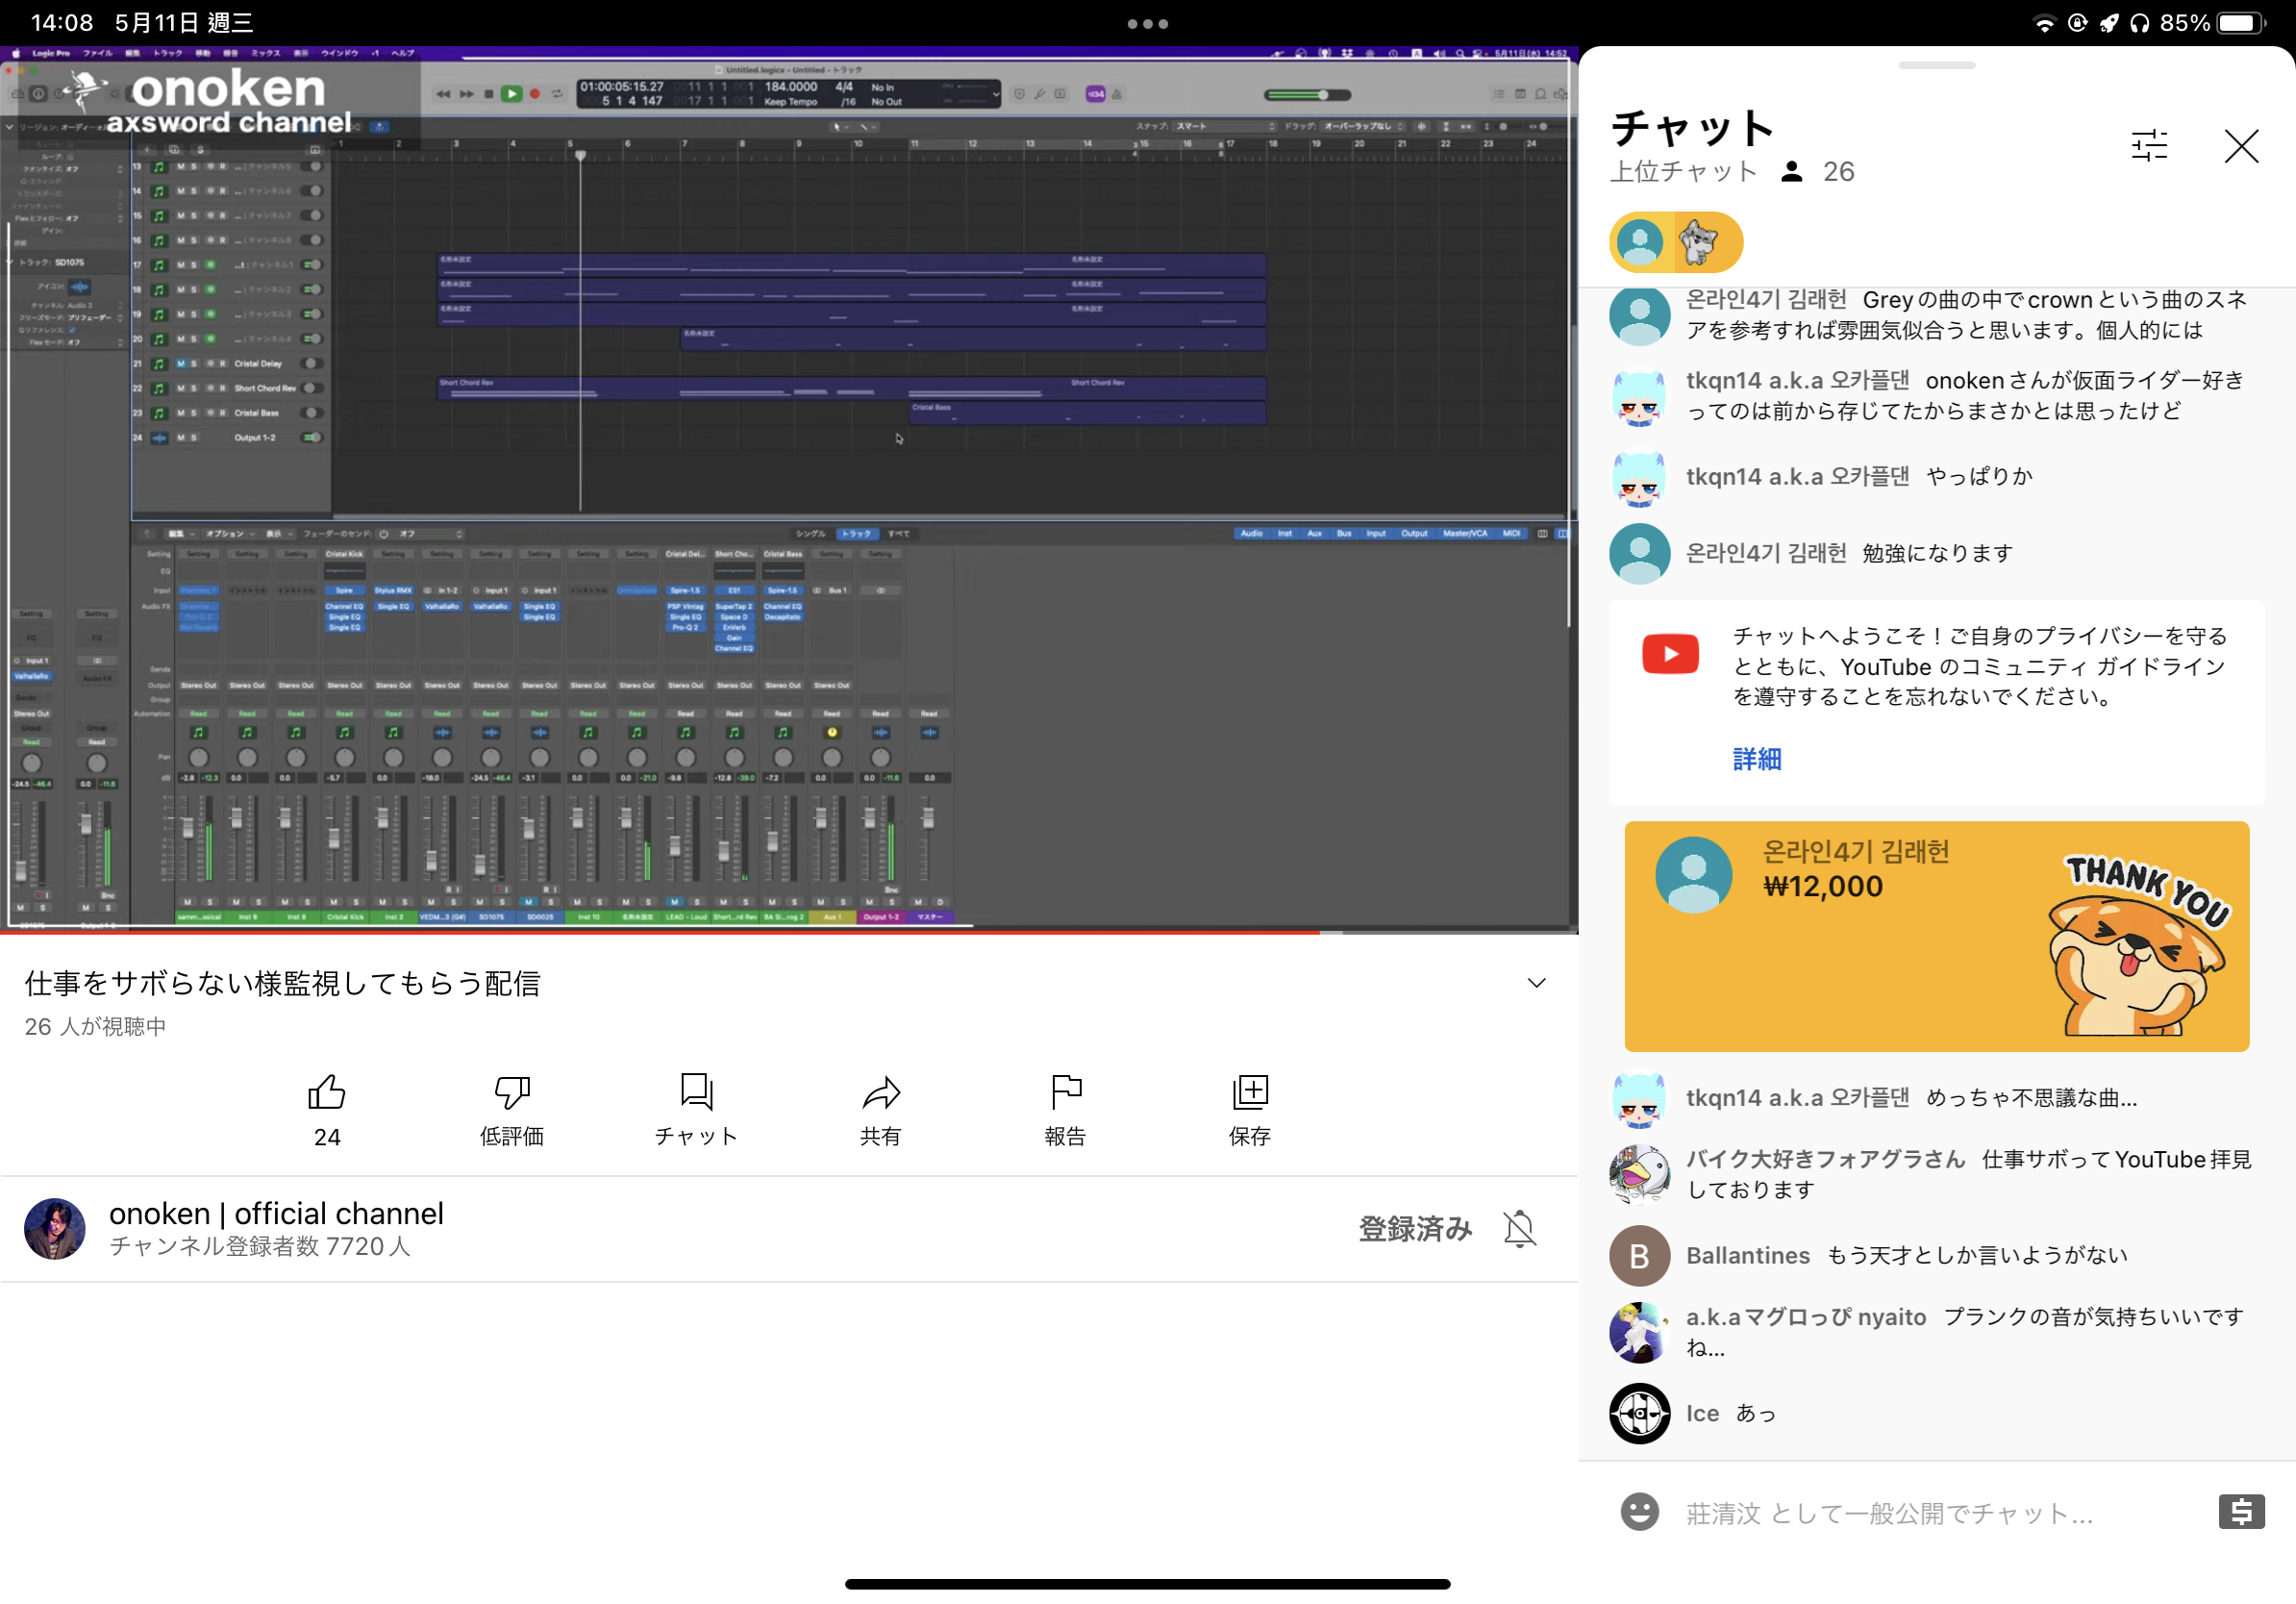Open the 上位チャット chat mode selector

(1683, 172)
